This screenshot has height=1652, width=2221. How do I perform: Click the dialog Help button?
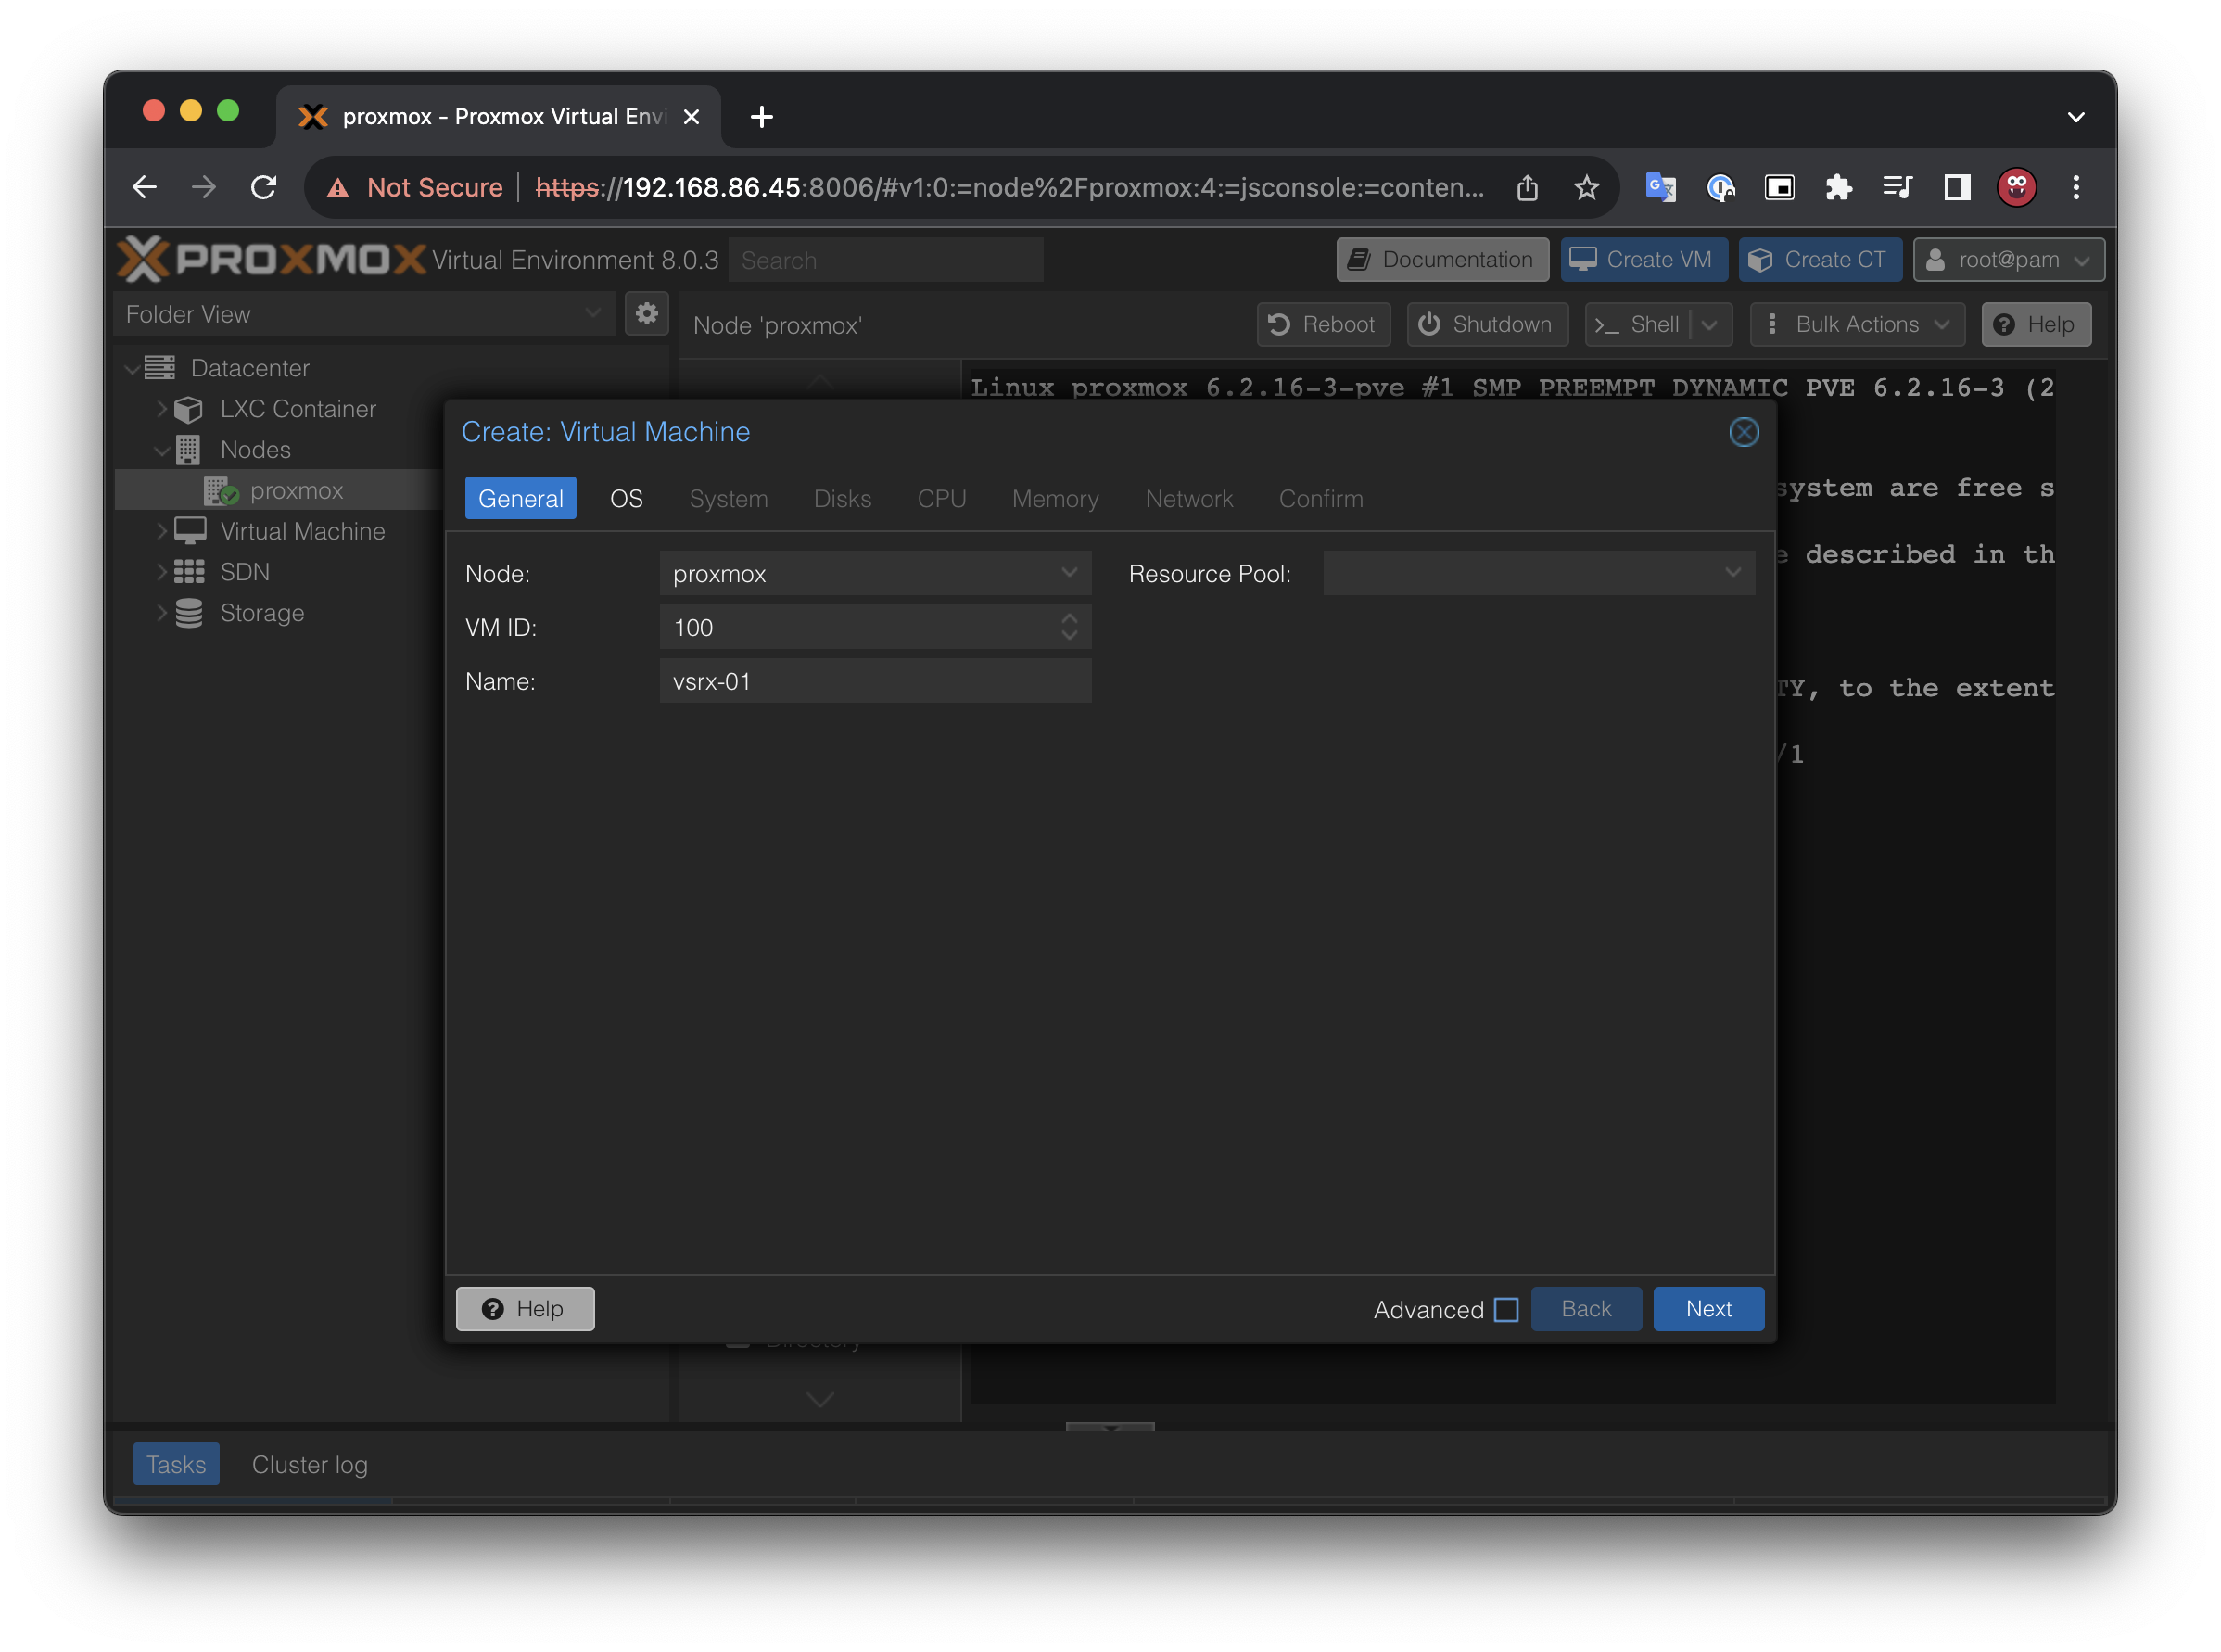click(525, 1309)
